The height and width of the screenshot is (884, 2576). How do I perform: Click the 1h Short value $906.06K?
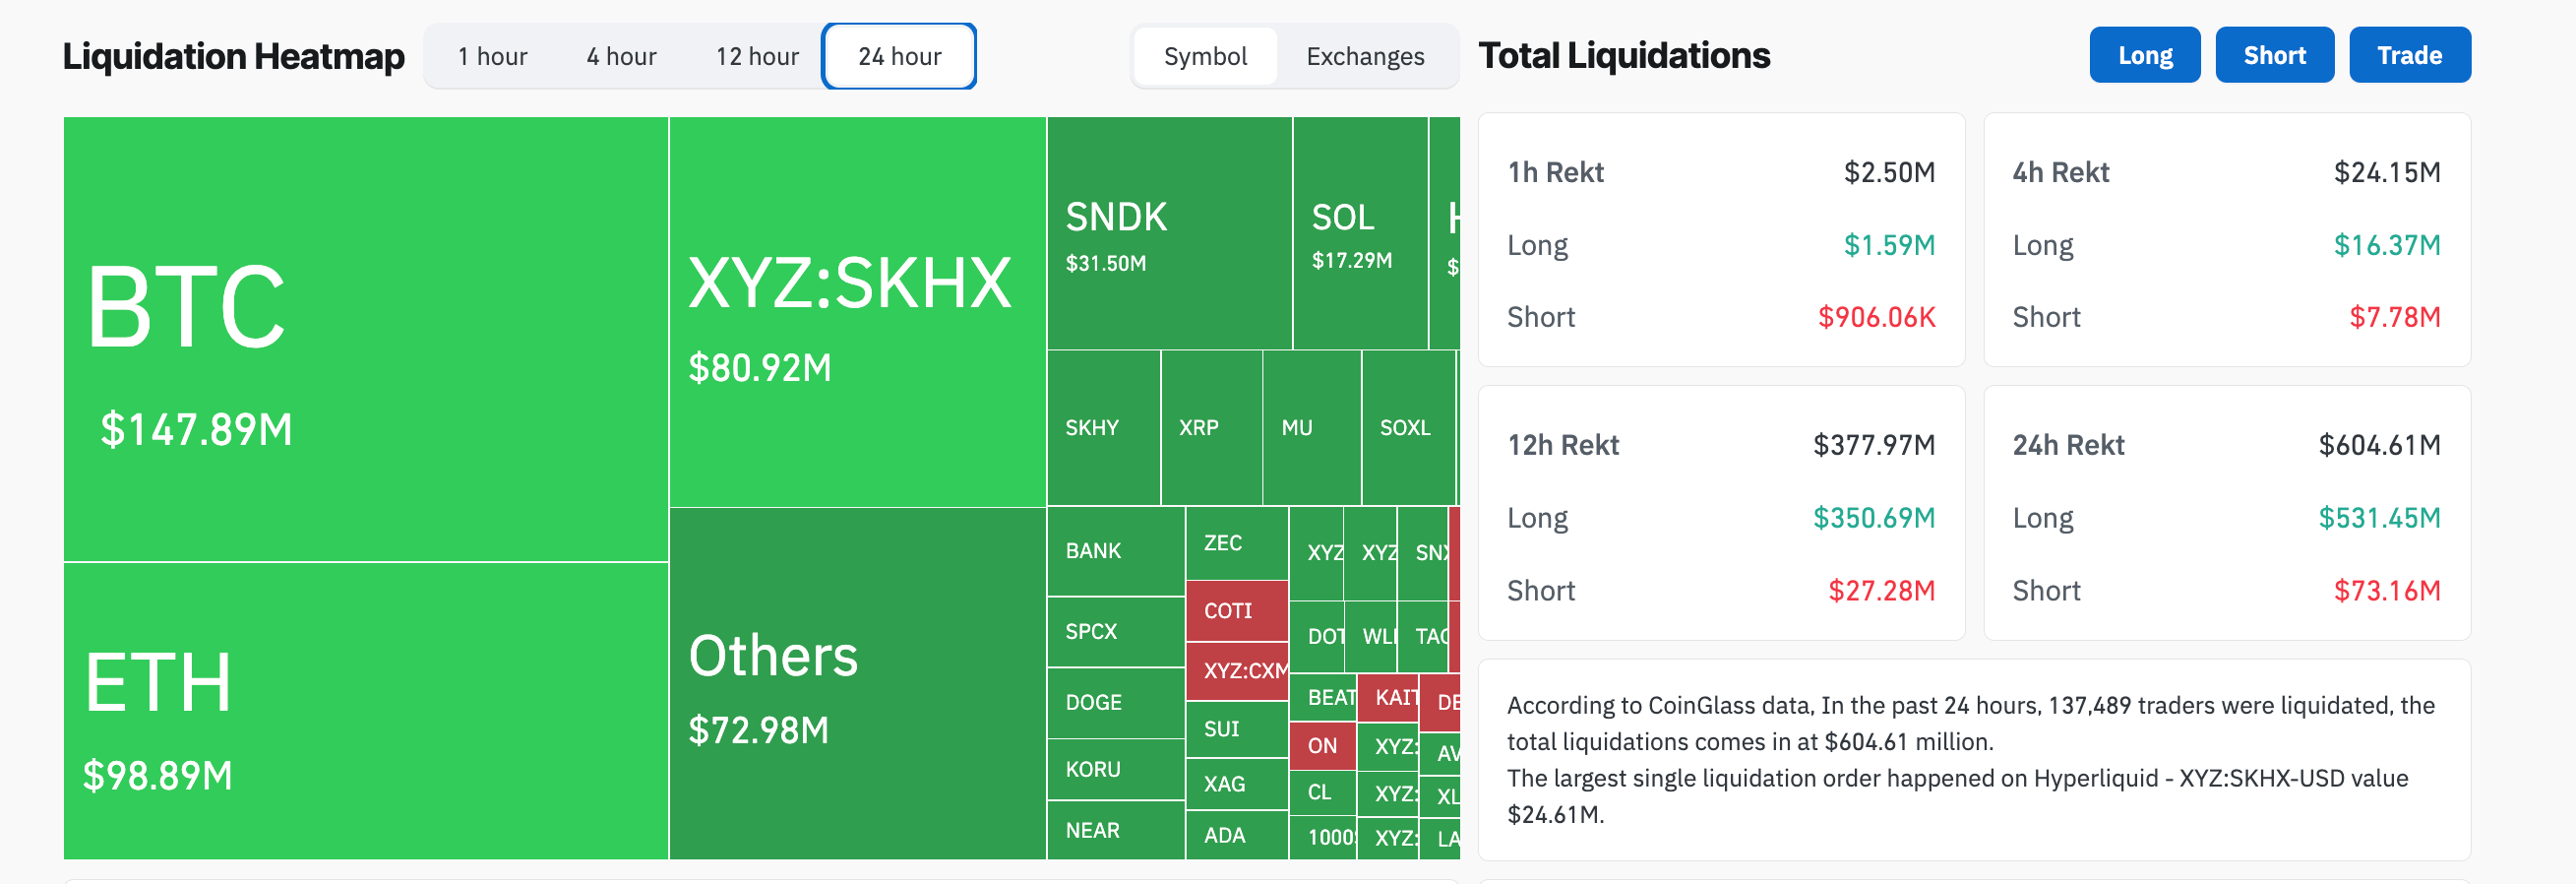point(1876,317)
